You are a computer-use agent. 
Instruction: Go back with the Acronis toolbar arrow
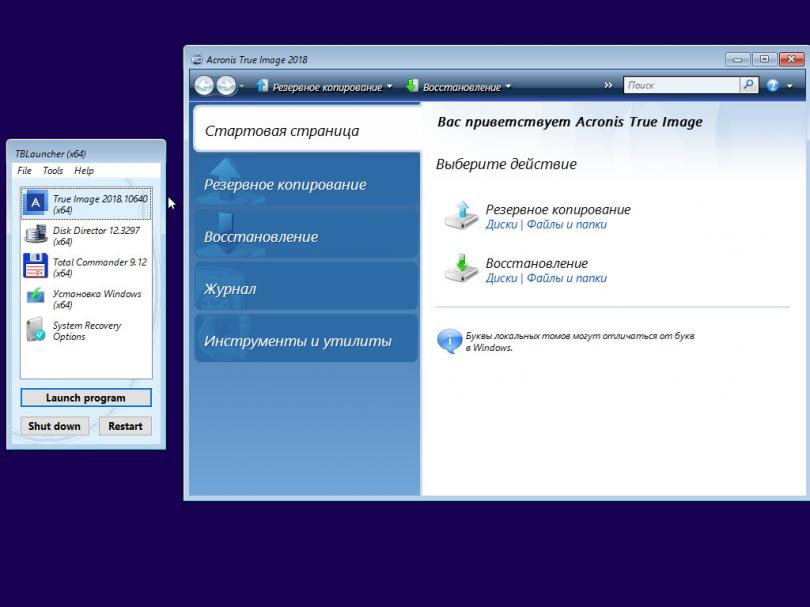[204, 85]
